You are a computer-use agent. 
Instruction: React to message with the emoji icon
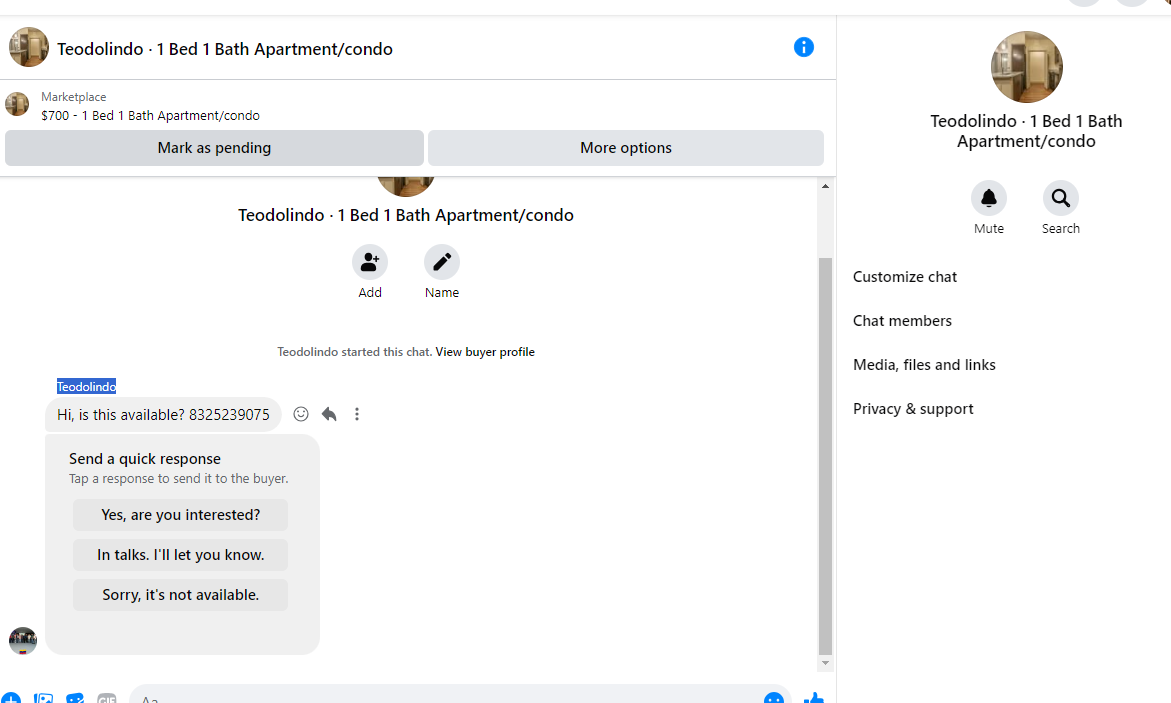pyautogui.click(x=301, y=414)
